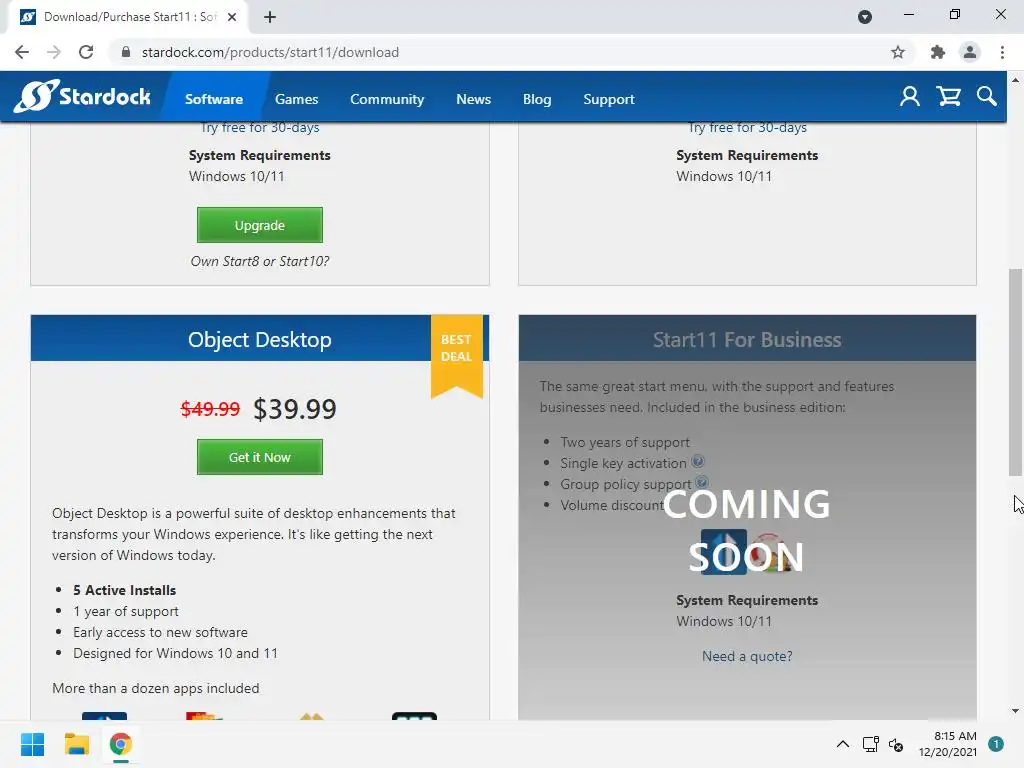Click the Stardock logo
Image resolution: width=1024 pixels, height=768 pixels.
click(82, 97)
